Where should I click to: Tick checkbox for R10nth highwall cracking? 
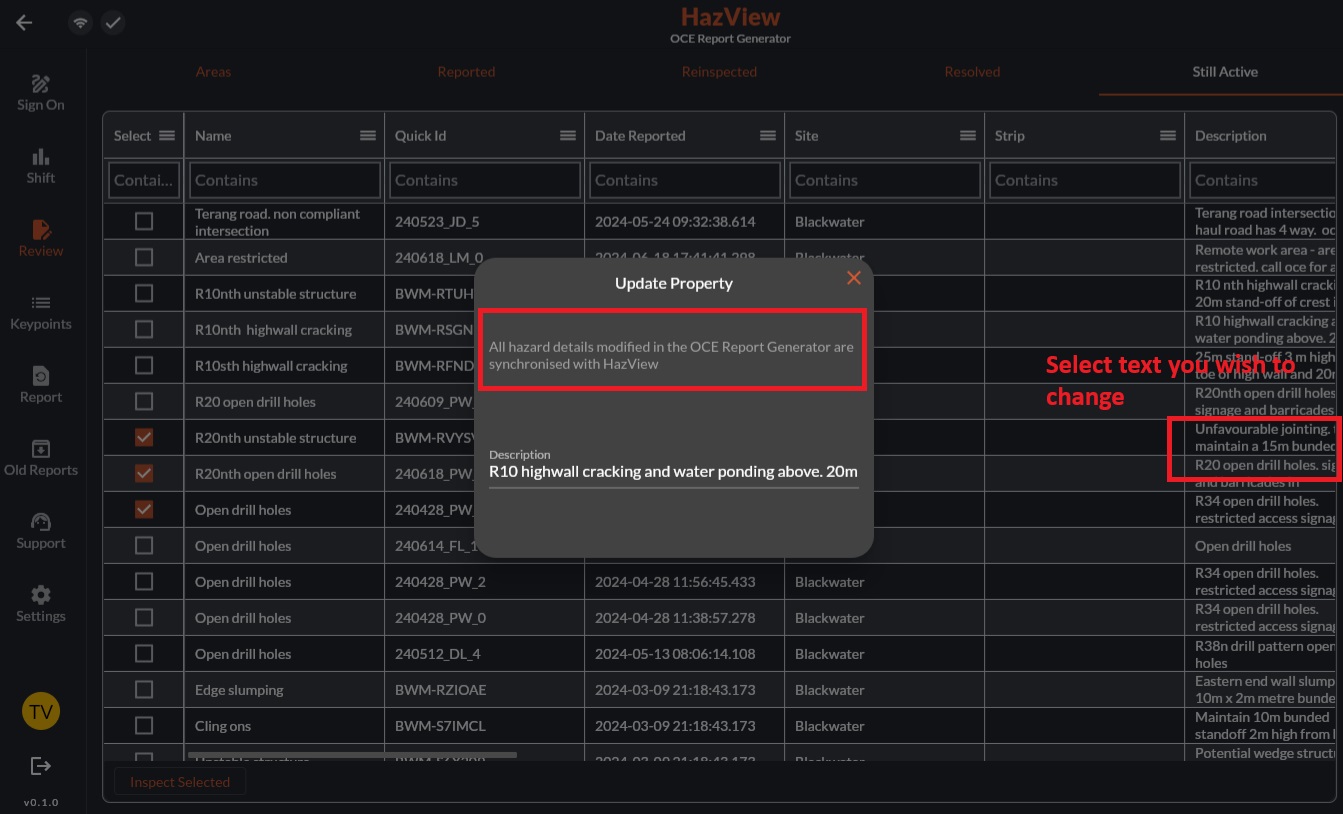click(144, 330)
